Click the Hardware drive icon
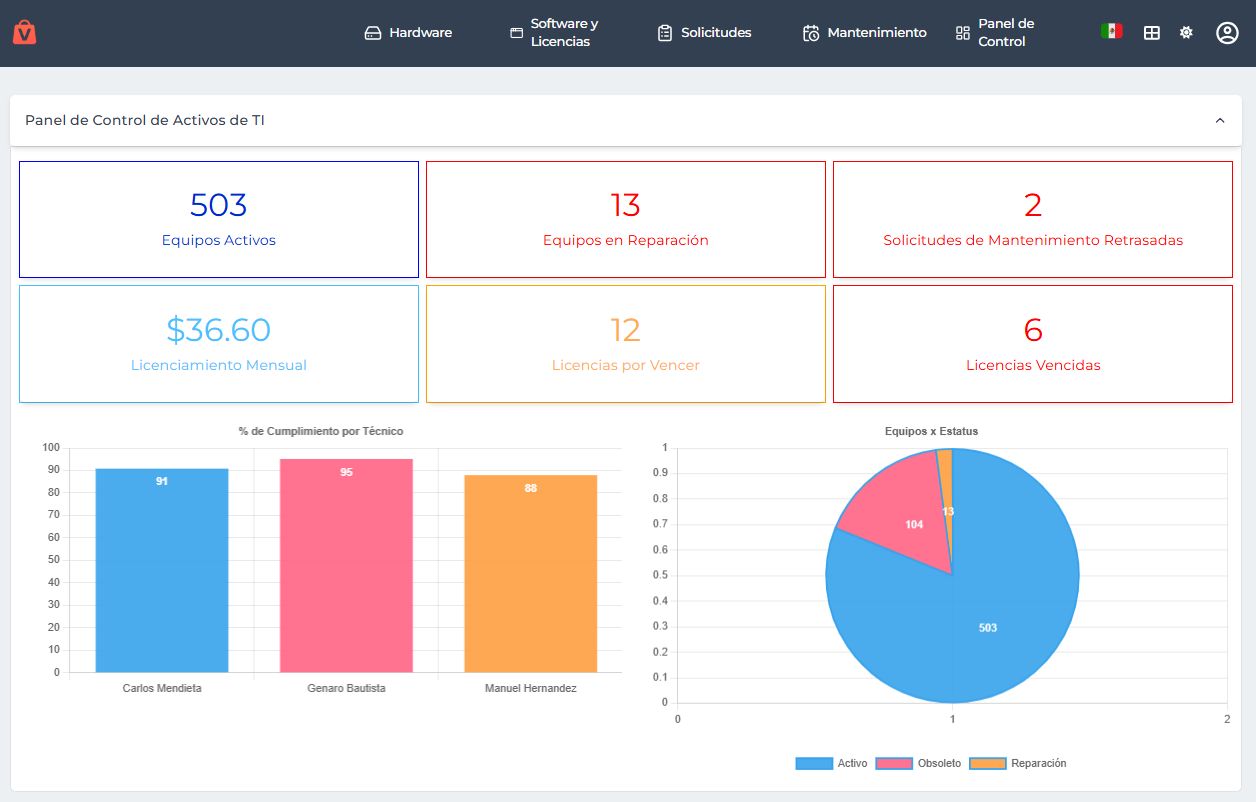This screenshot has height=802, width=1256. [x=373, y=33]
